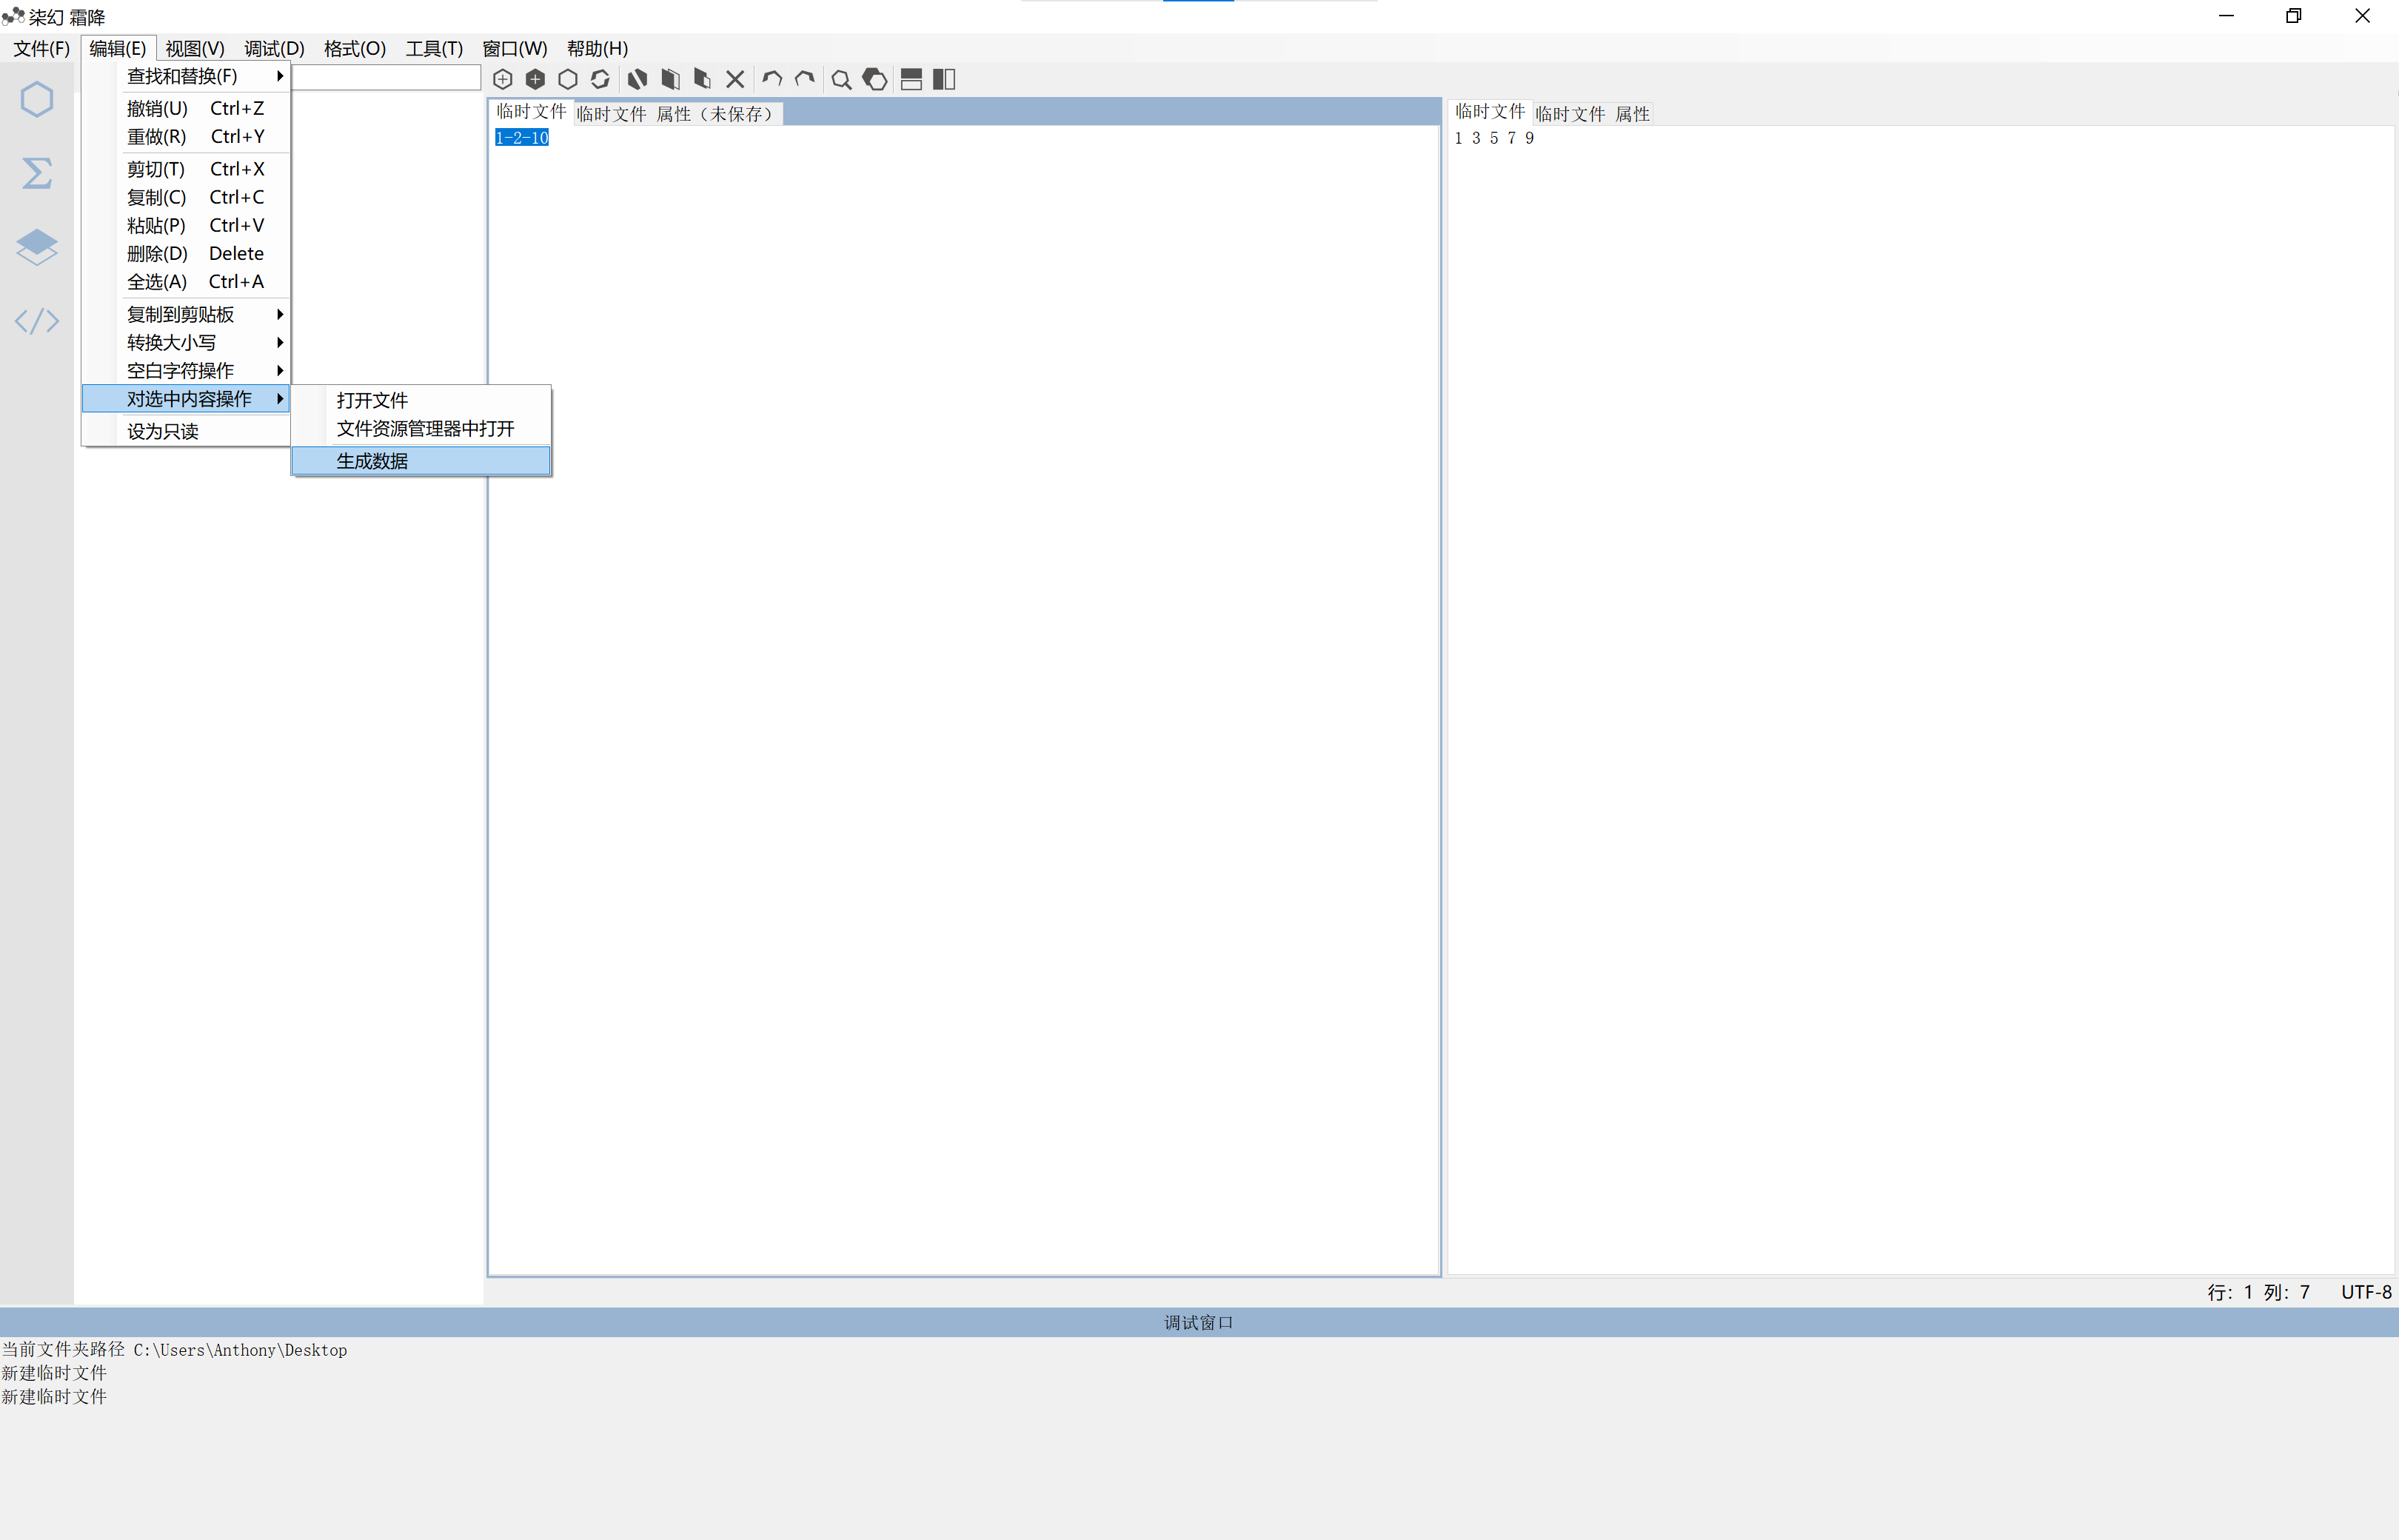Click the undo arrow toolbar icon
Image resolution: width=2399 pixels, height=1540 pixels.
click(x=772, y=79)
